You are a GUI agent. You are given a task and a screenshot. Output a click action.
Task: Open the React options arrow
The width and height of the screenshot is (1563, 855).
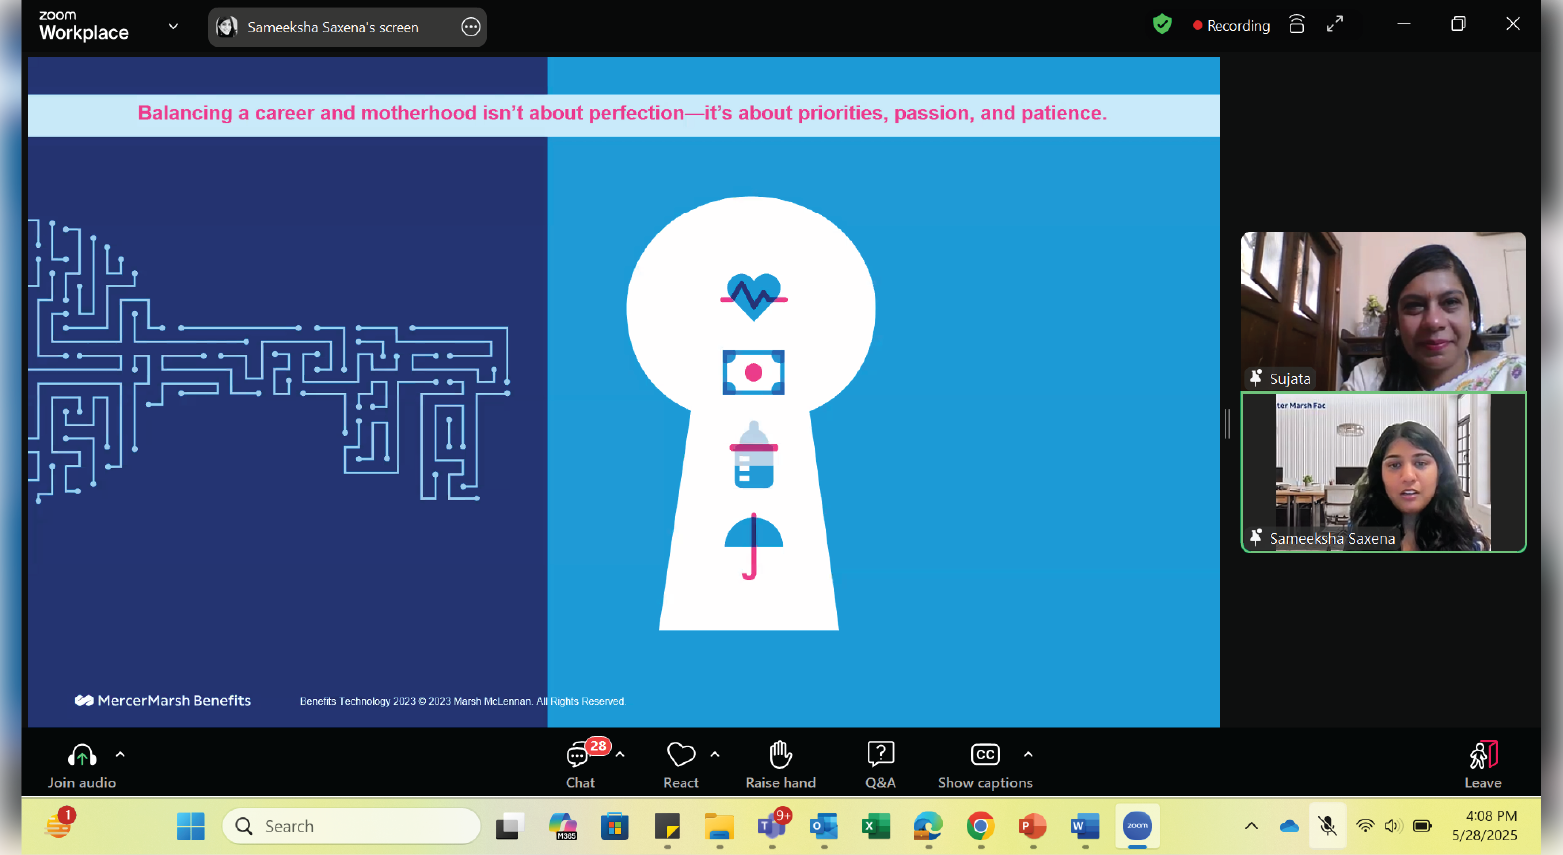[715, 754]
